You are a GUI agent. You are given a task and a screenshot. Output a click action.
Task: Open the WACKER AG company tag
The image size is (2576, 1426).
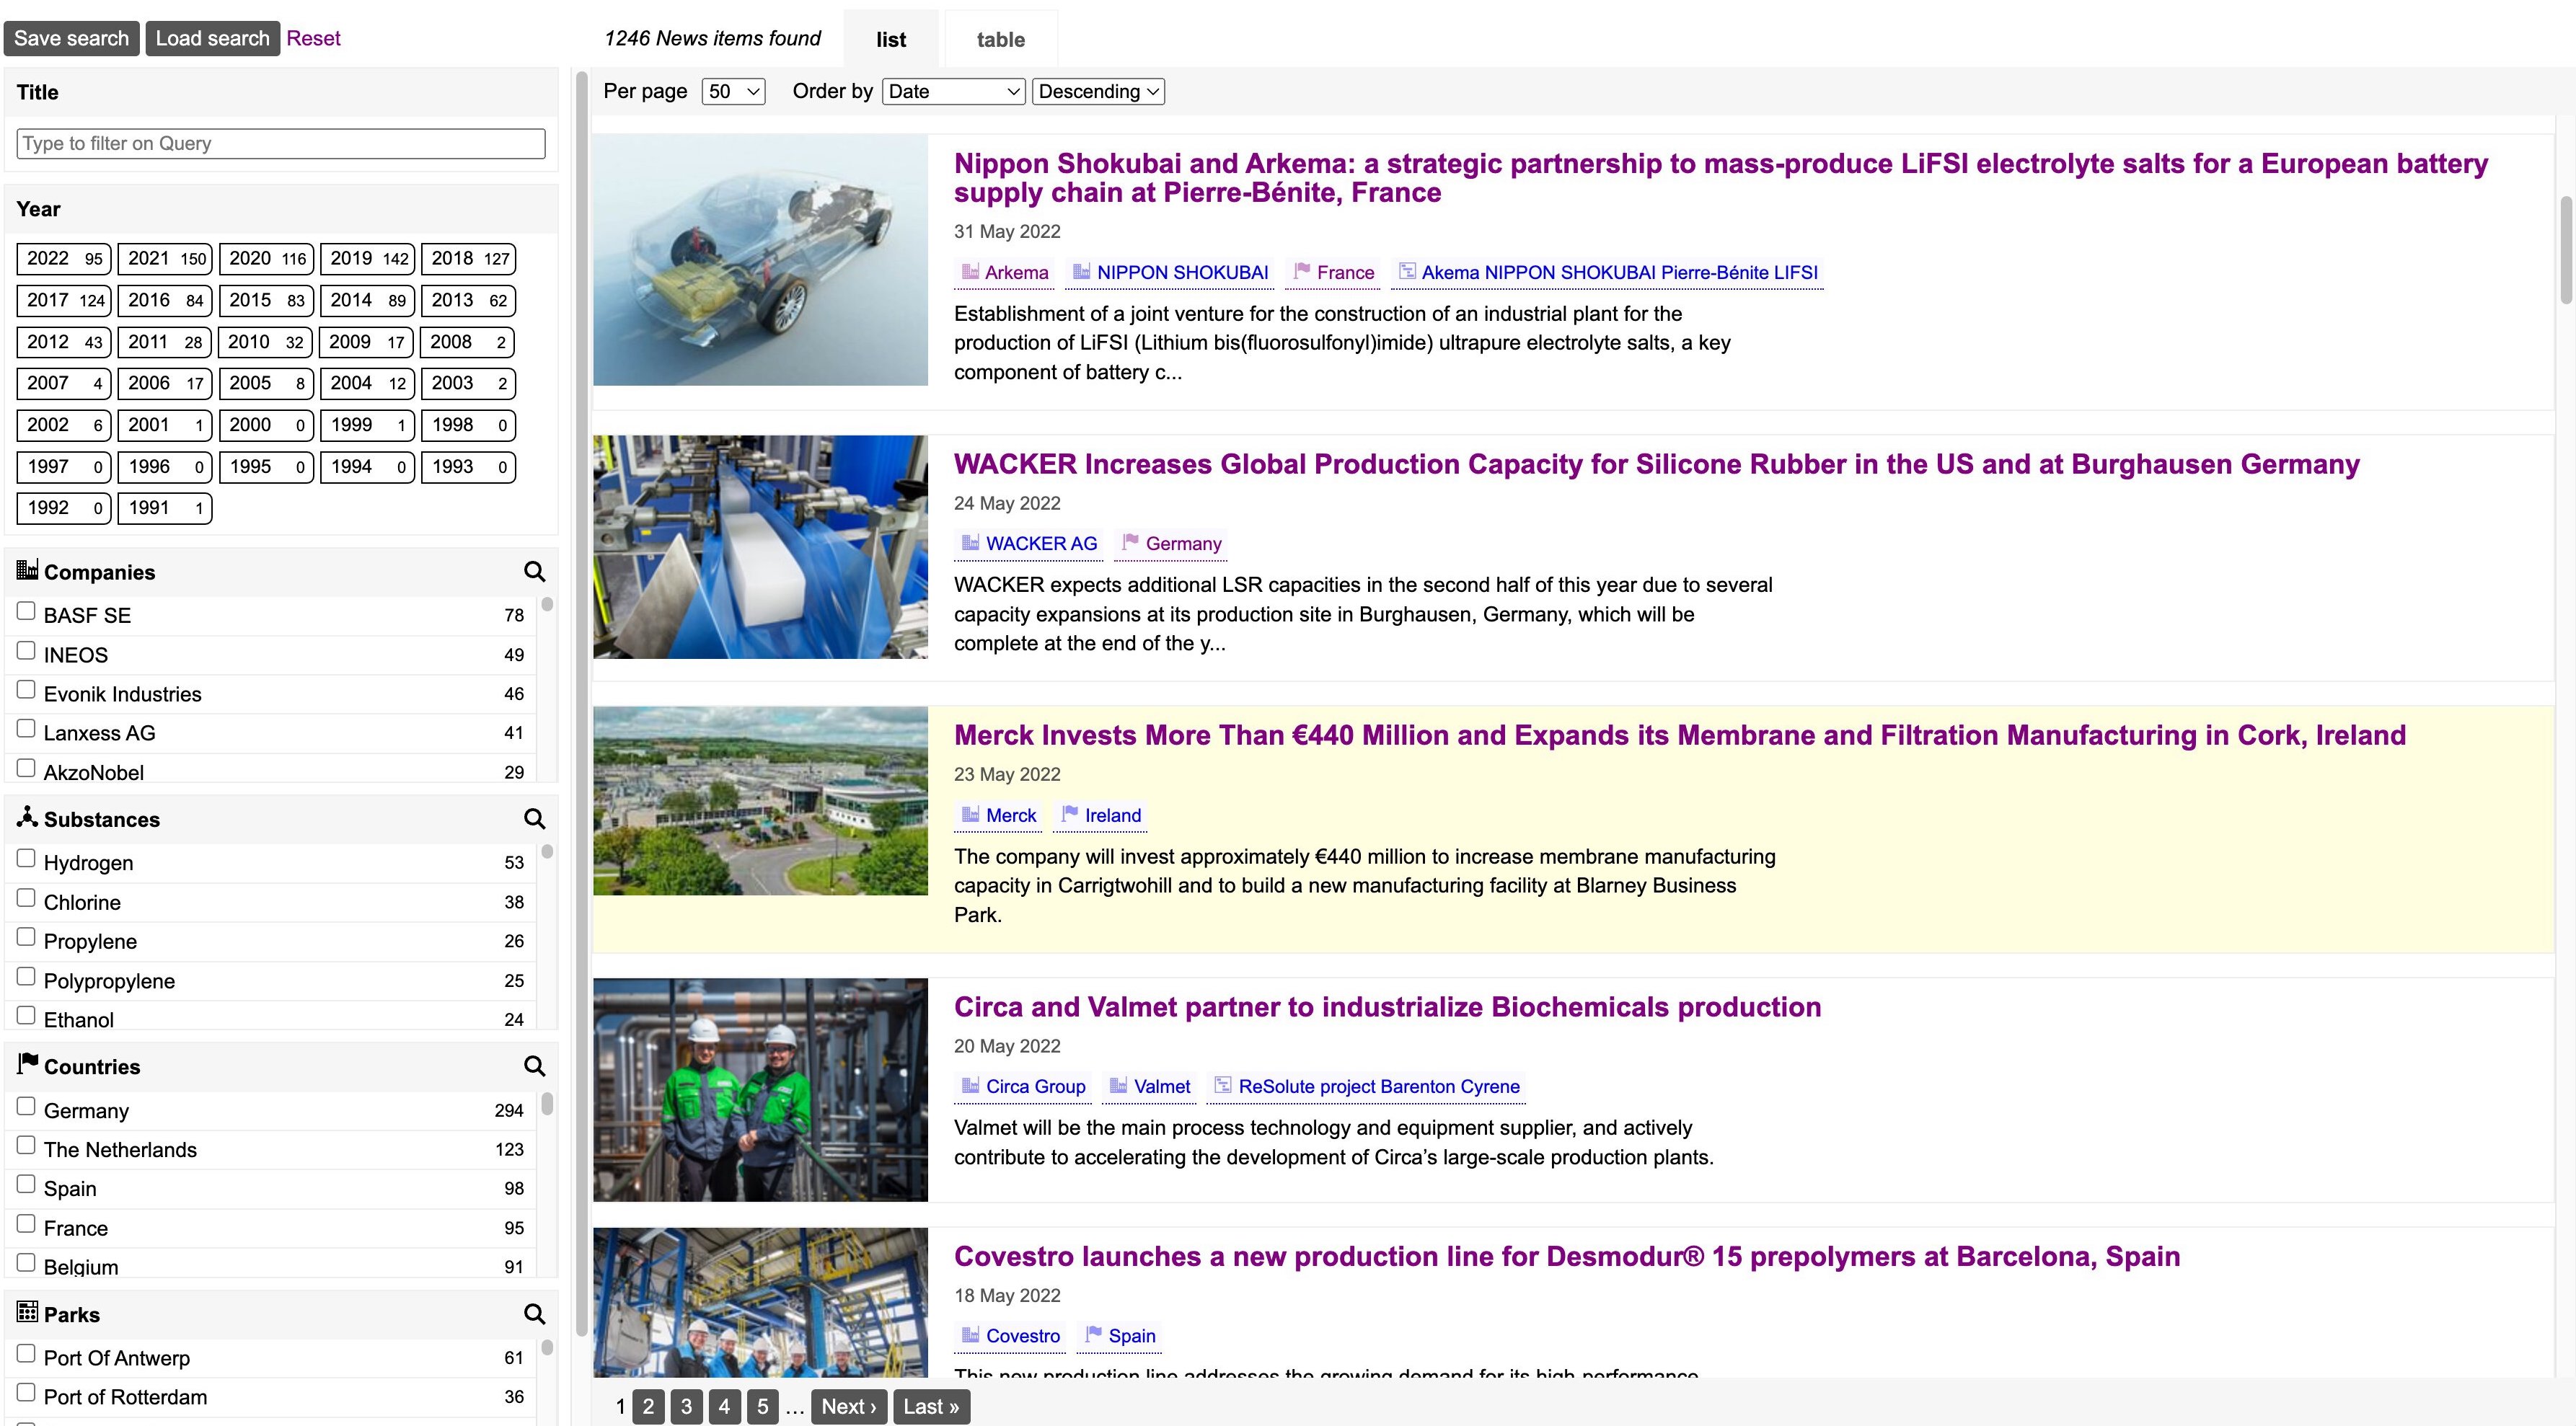[x=1028, y=543]
